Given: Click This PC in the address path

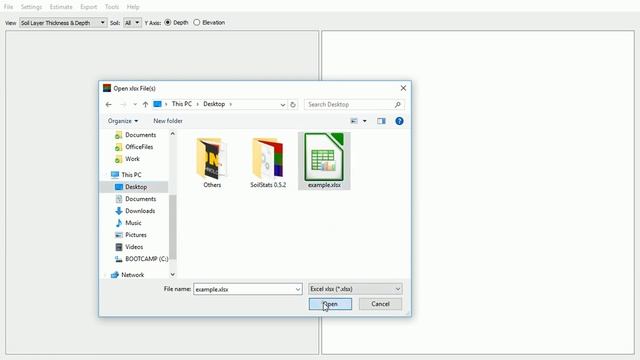Looking at the screenshot, I should (182, 104).
